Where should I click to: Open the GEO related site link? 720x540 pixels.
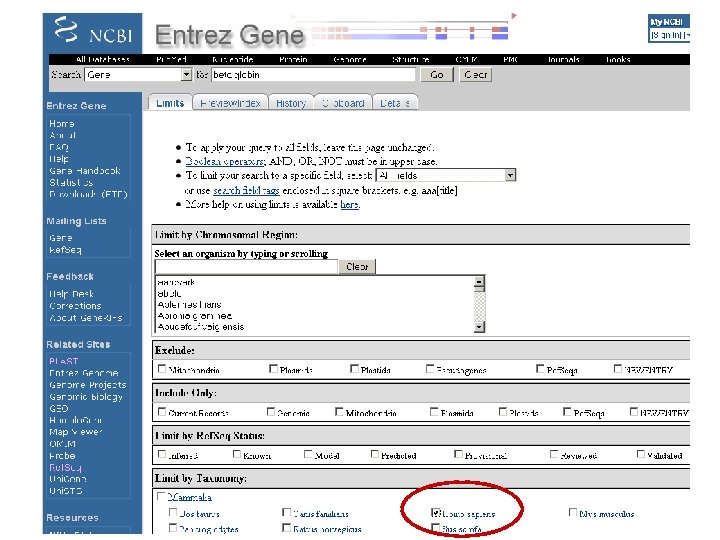click(59, 408)
